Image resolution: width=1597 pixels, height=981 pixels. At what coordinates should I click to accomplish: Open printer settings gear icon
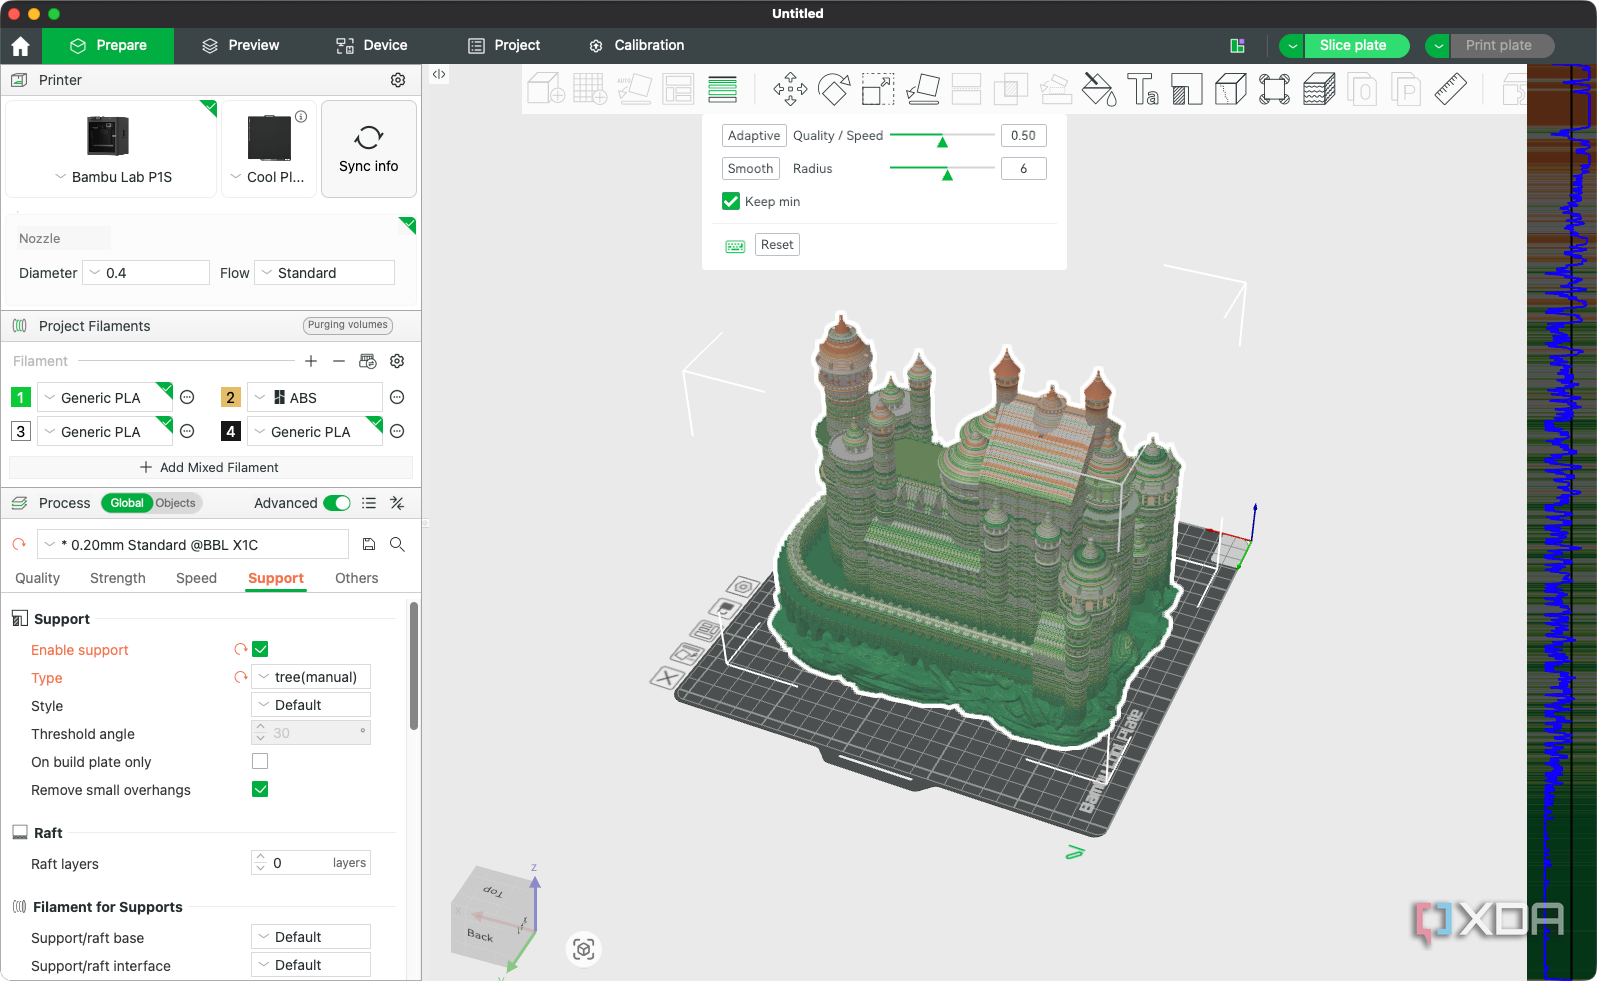click(398, 80)
